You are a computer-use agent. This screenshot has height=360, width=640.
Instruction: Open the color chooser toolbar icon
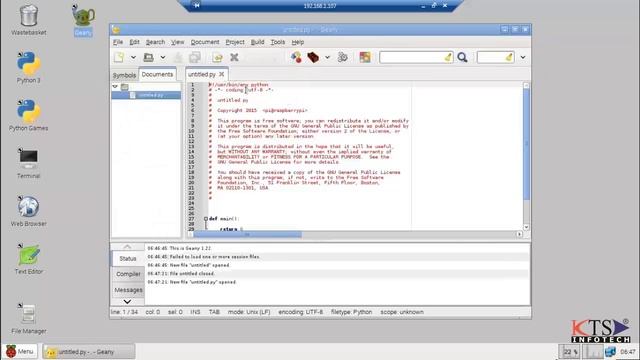tap(365, 57)
